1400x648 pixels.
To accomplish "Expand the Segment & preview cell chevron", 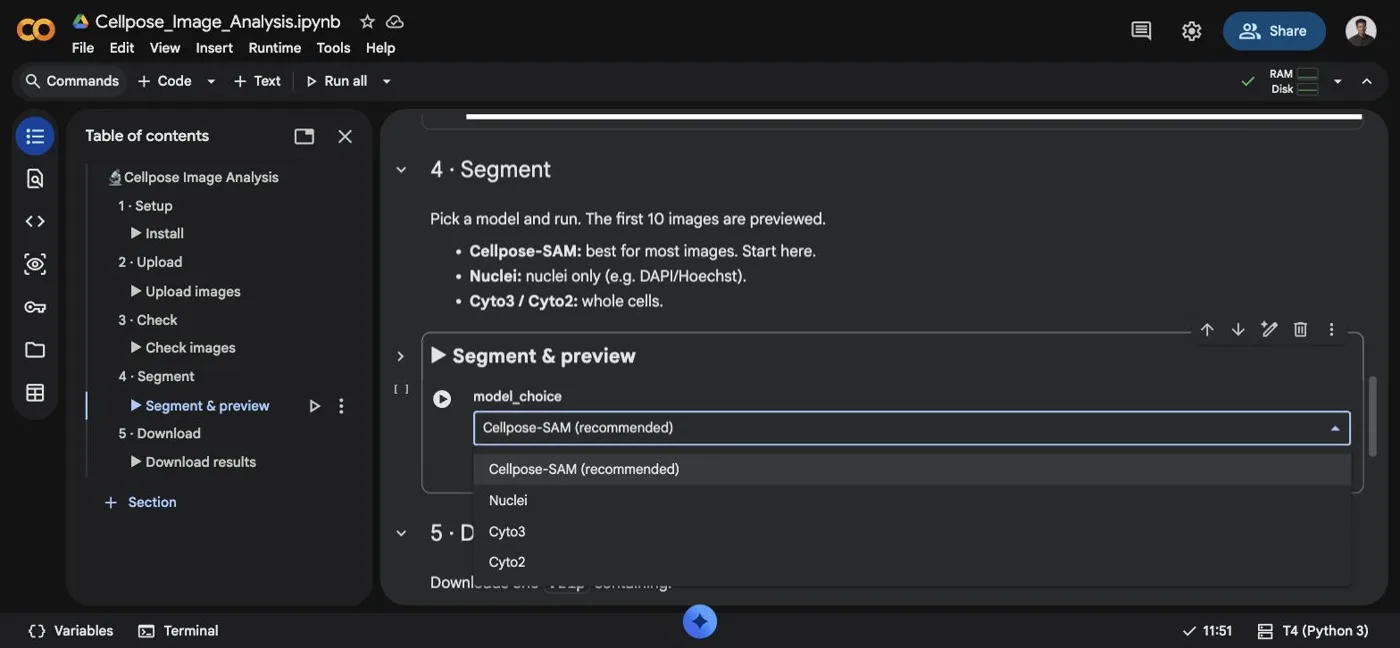I will pos(401,357).
